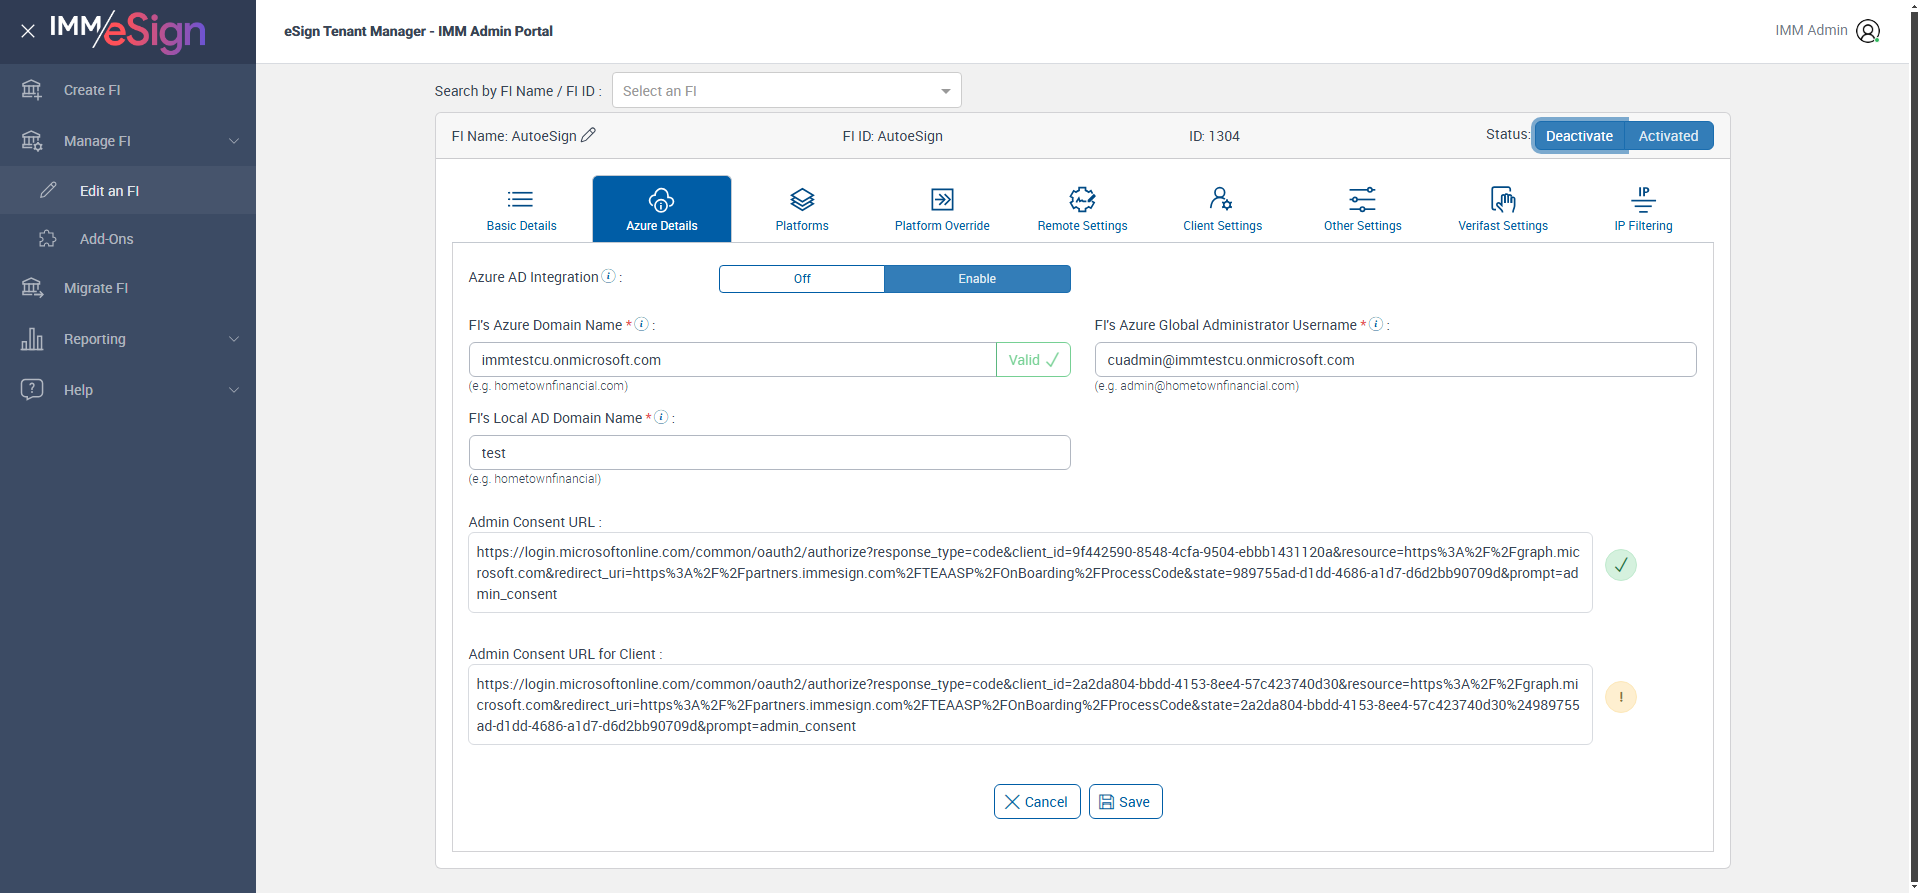Click the Save button
Viewport: 1920px width, 893px height.
pos(1125,801)
